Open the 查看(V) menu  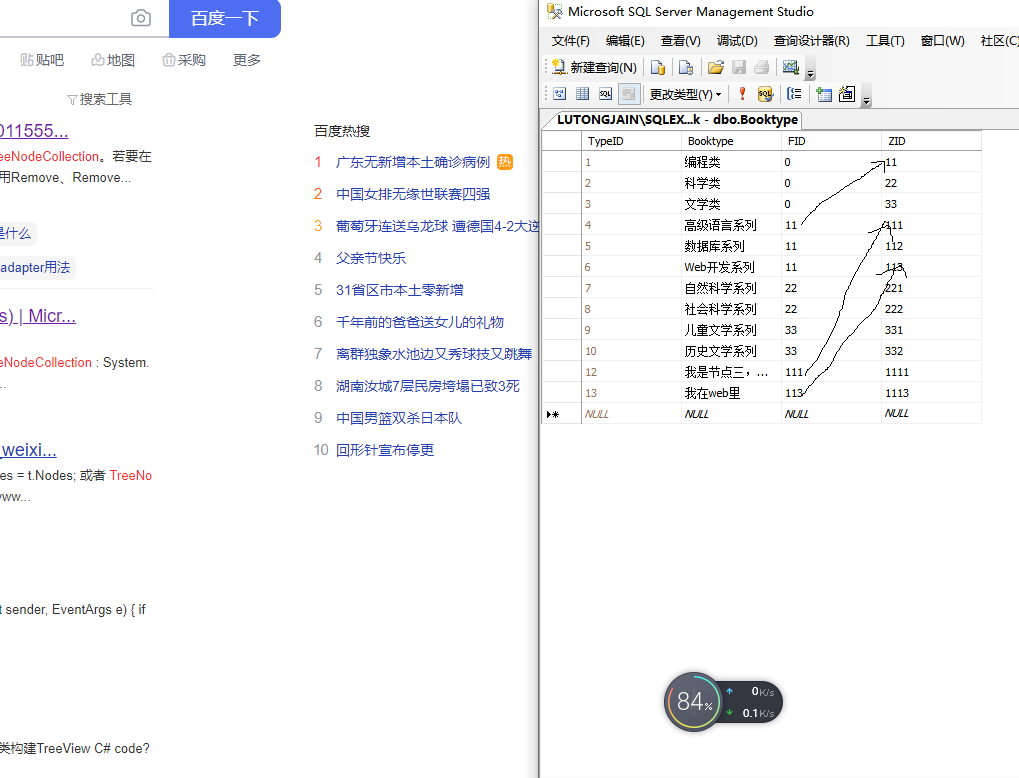680,41
